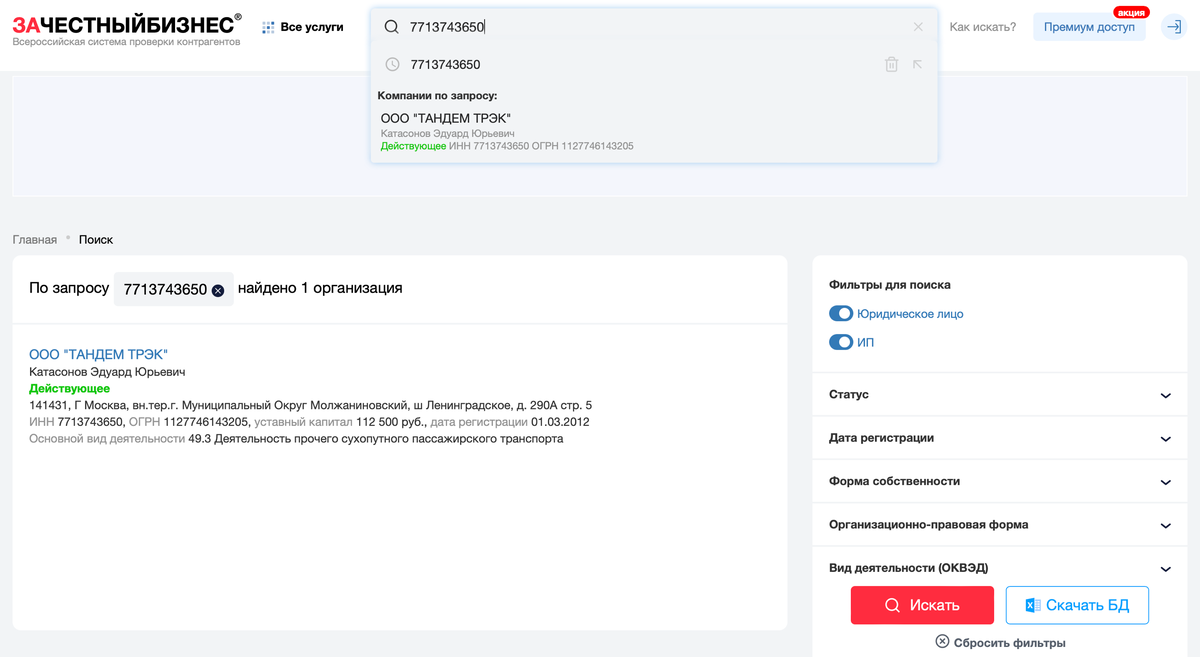Click Катасонов Эдуард Юрьевич in result card
Viewport: 1200px width, 657px height.
(x=107, y=372)
